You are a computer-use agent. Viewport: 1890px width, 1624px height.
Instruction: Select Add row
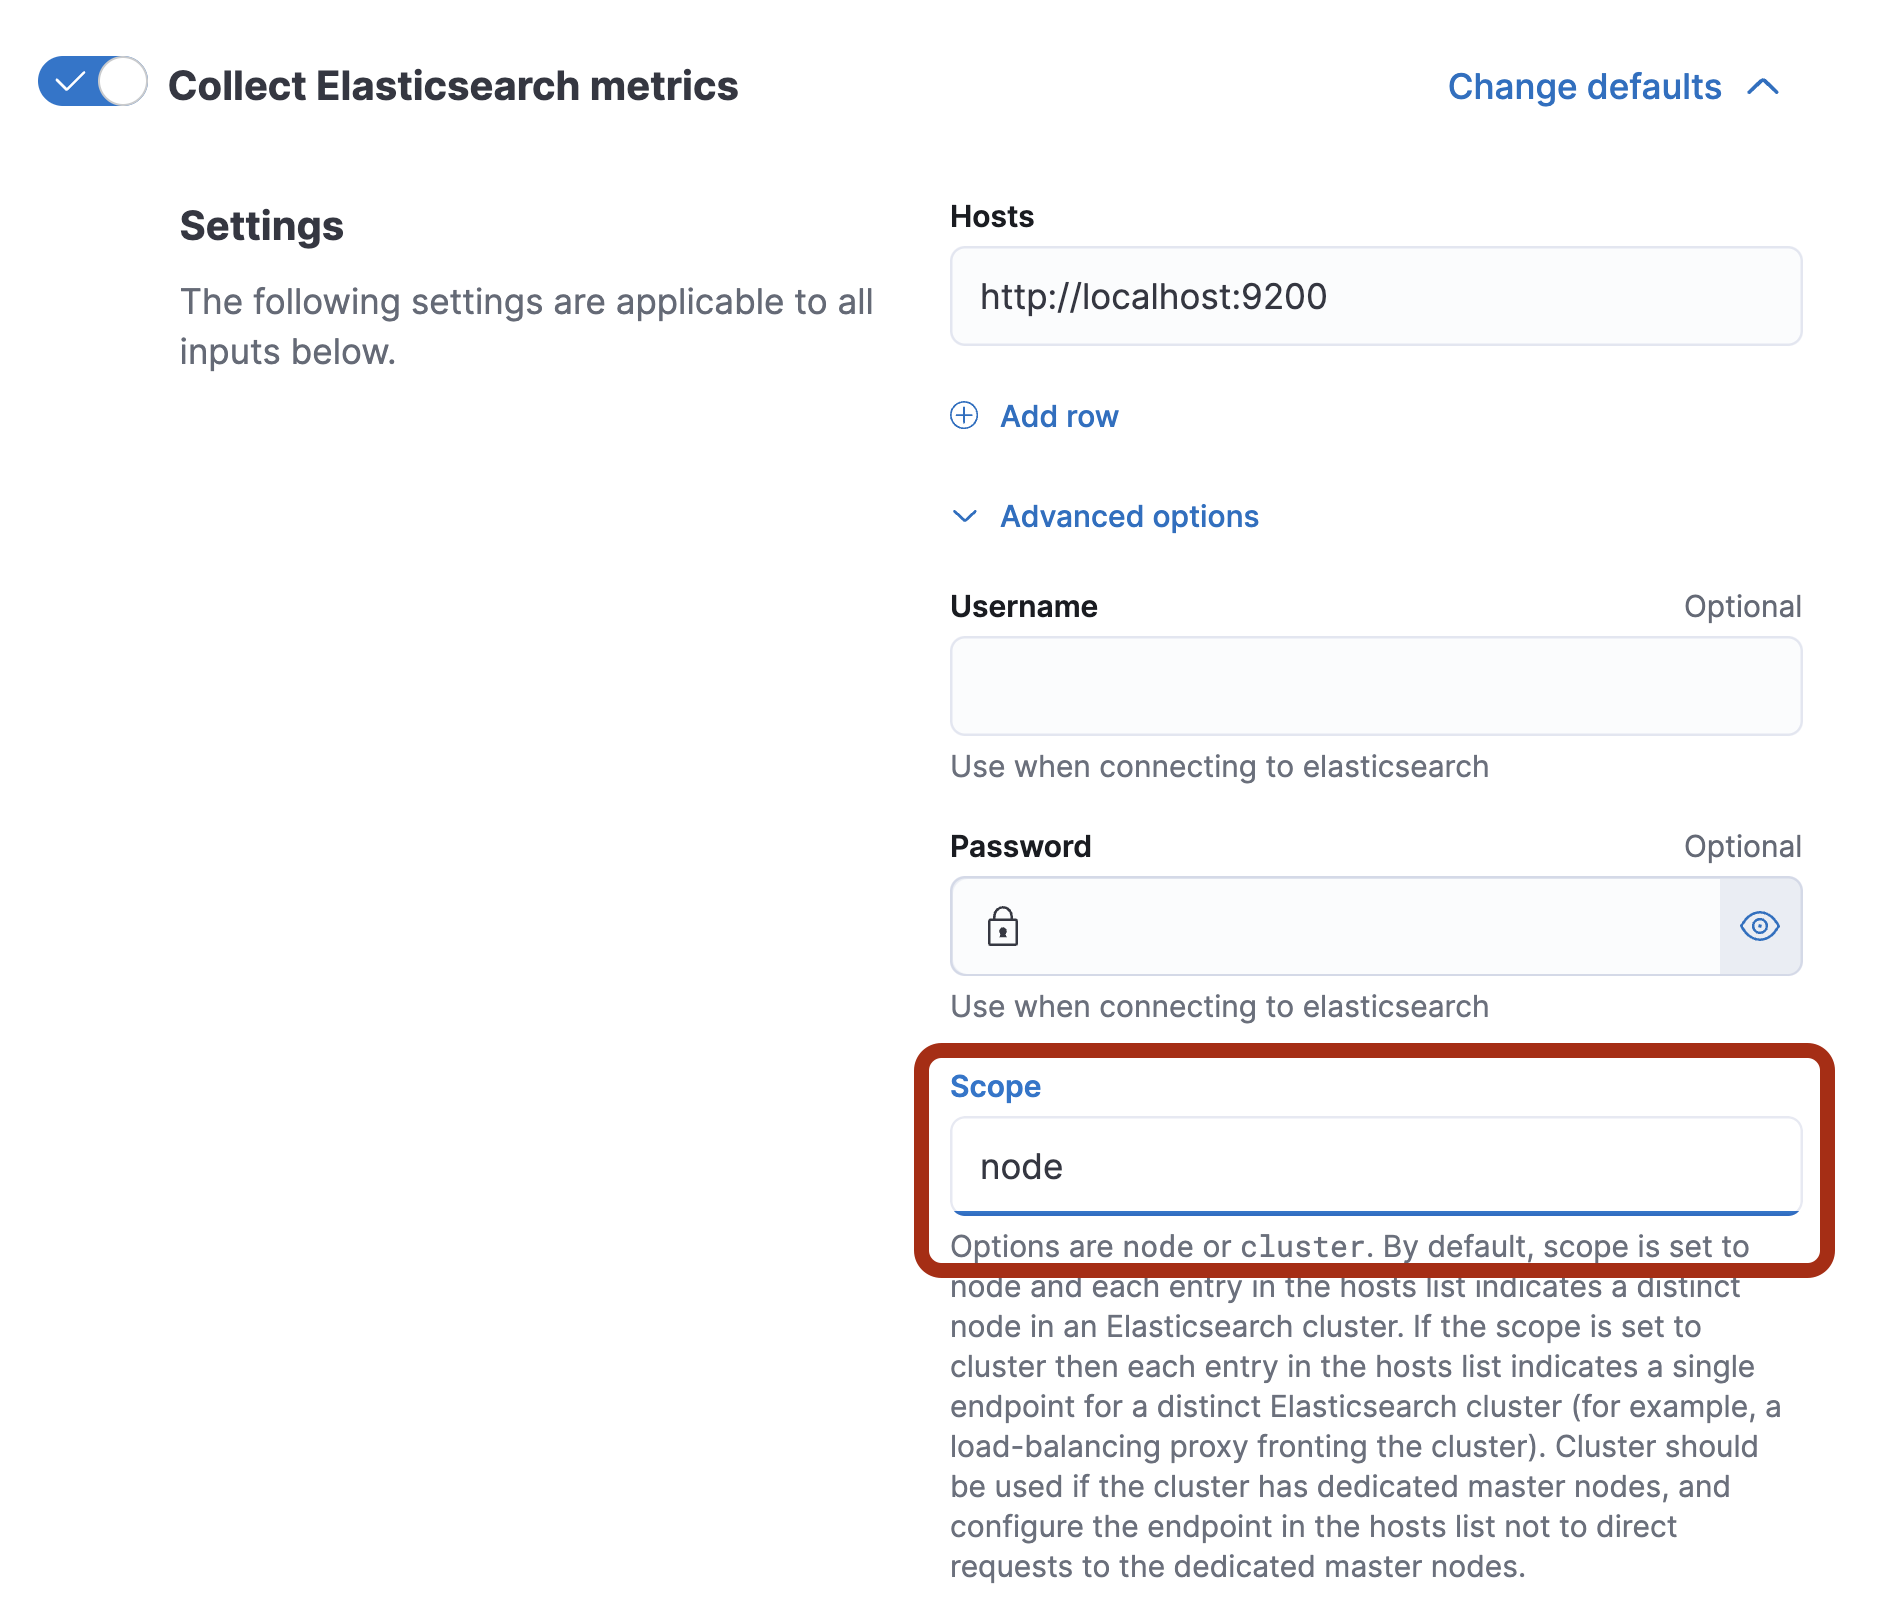tap(1059, 416)
